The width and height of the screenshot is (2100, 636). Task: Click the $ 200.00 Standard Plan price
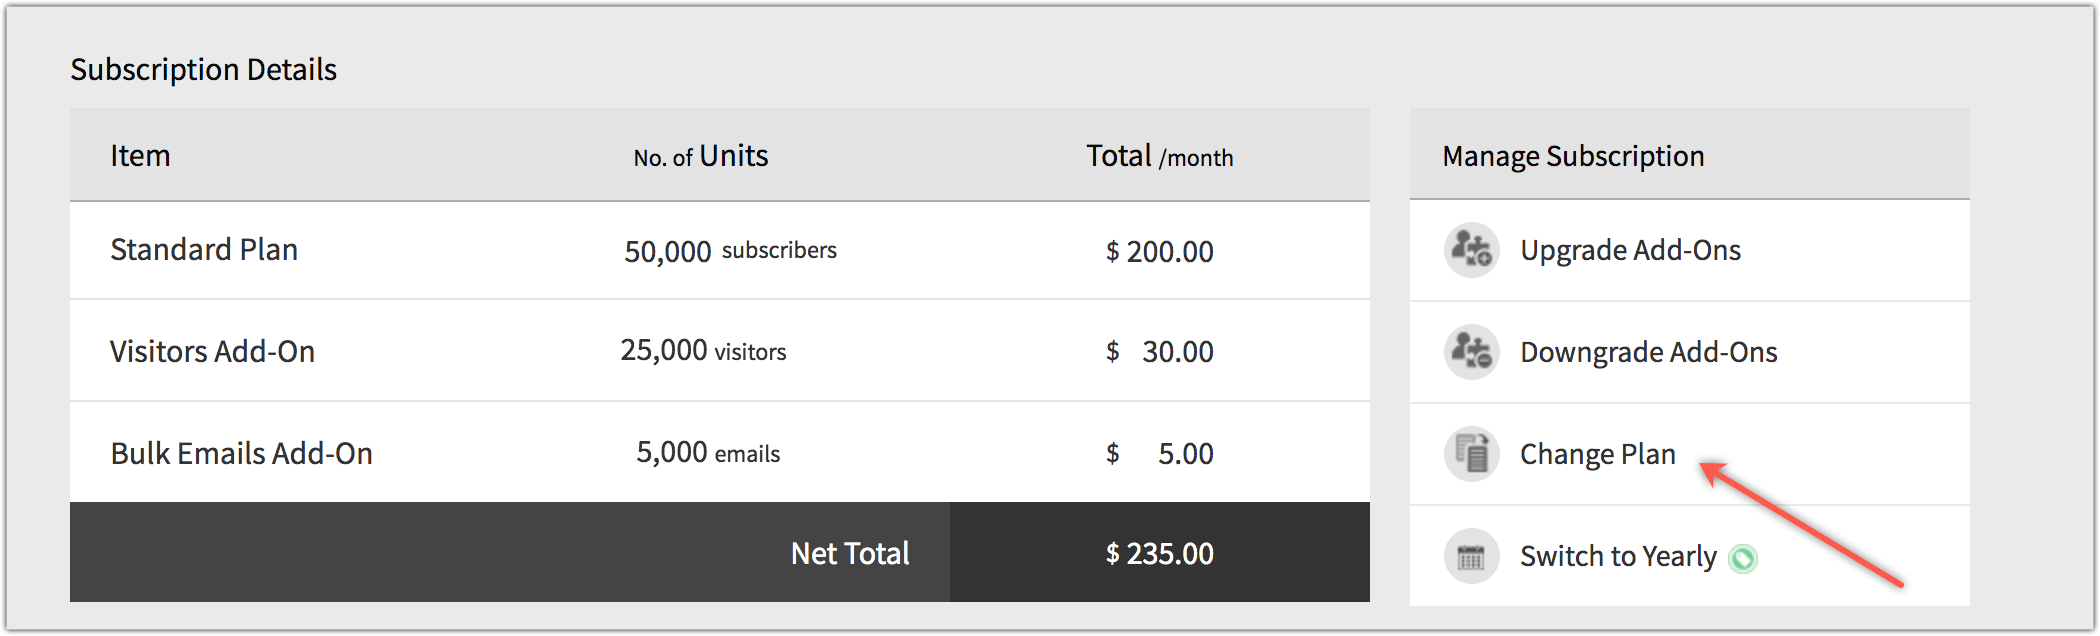click(1160, 251)
